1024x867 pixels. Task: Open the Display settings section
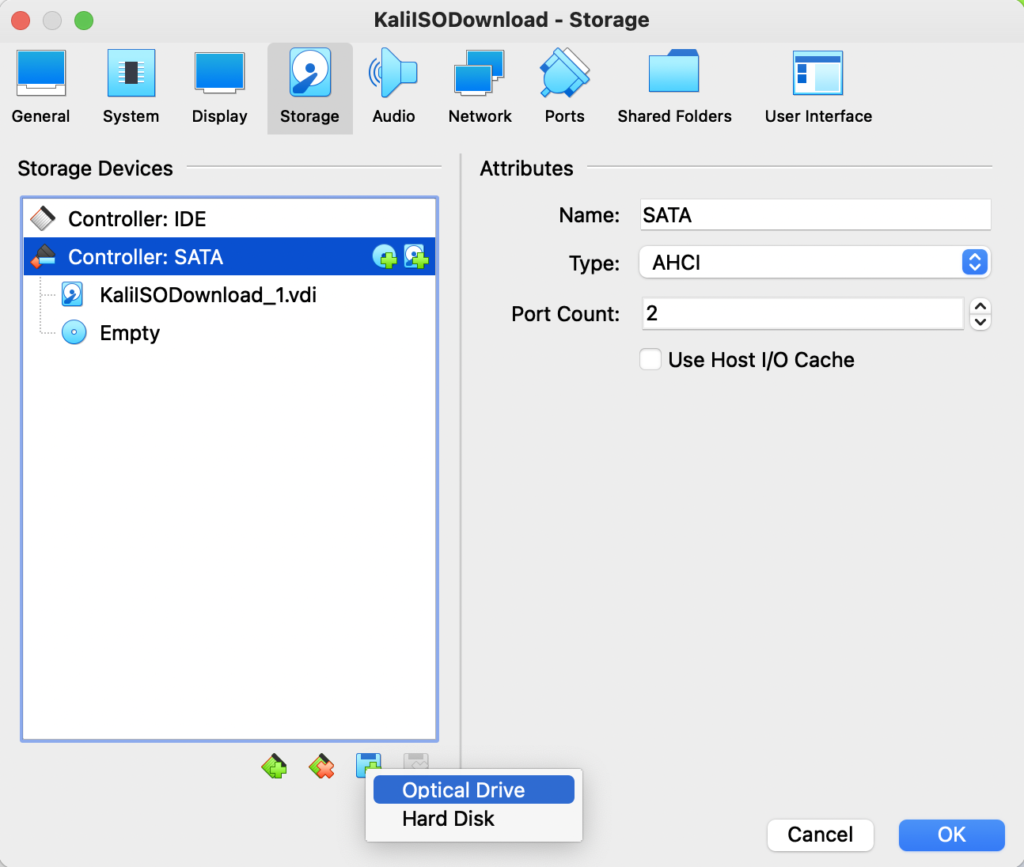pos(219,88)
